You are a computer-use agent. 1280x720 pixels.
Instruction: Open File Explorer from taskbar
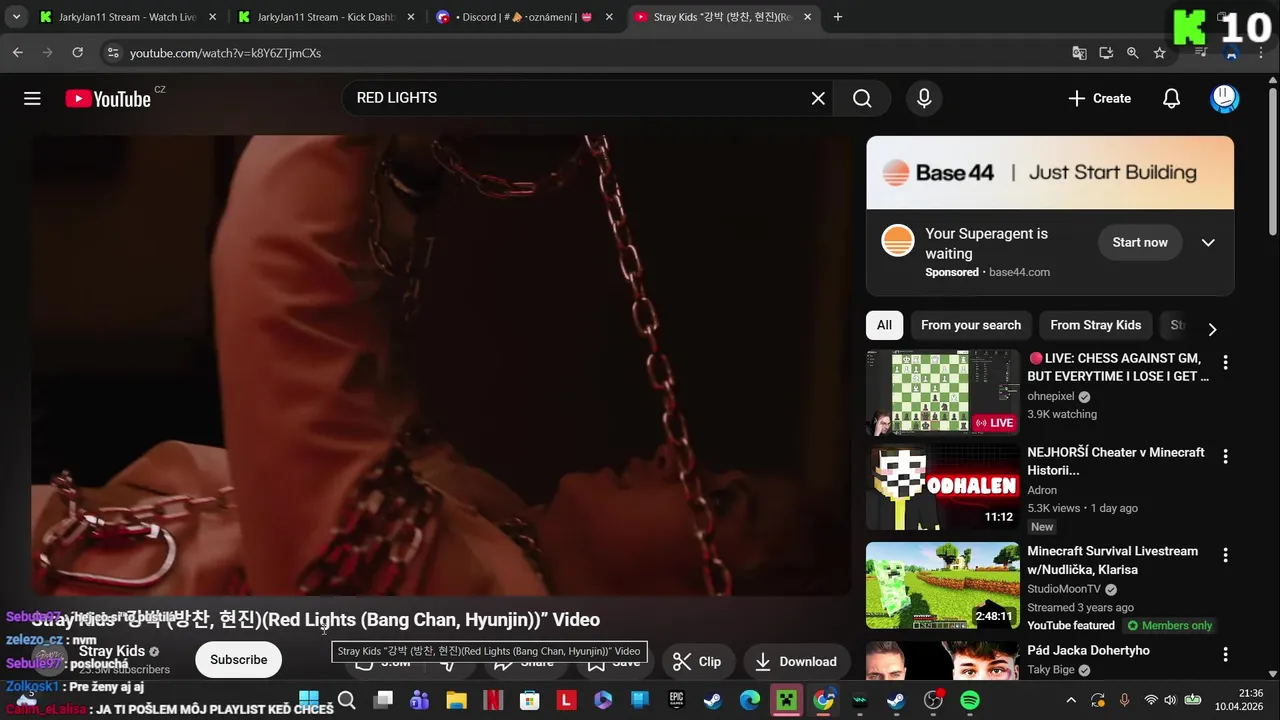[x=456, y=700]
